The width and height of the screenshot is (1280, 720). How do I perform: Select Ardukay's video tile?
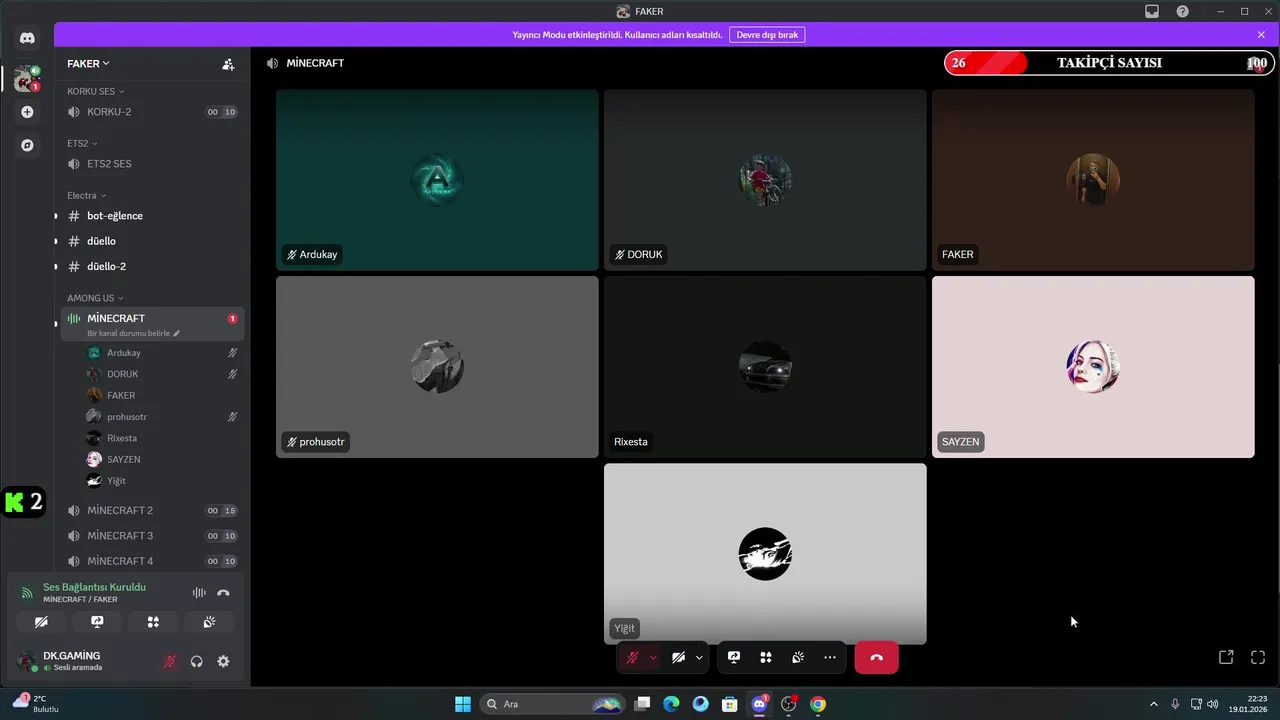click(437, 180)
